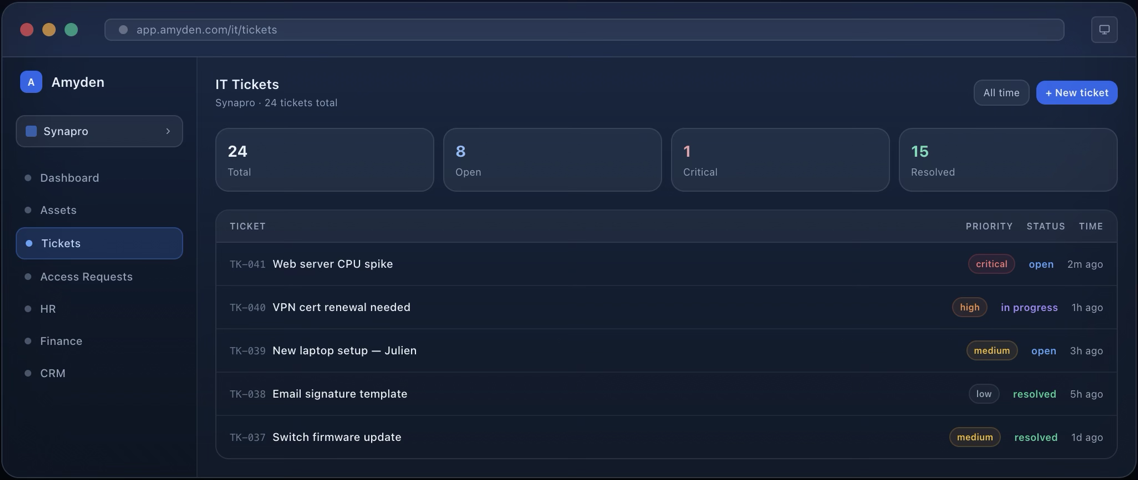
Task: Select Tickets in the sidebar
Action: 99,243
